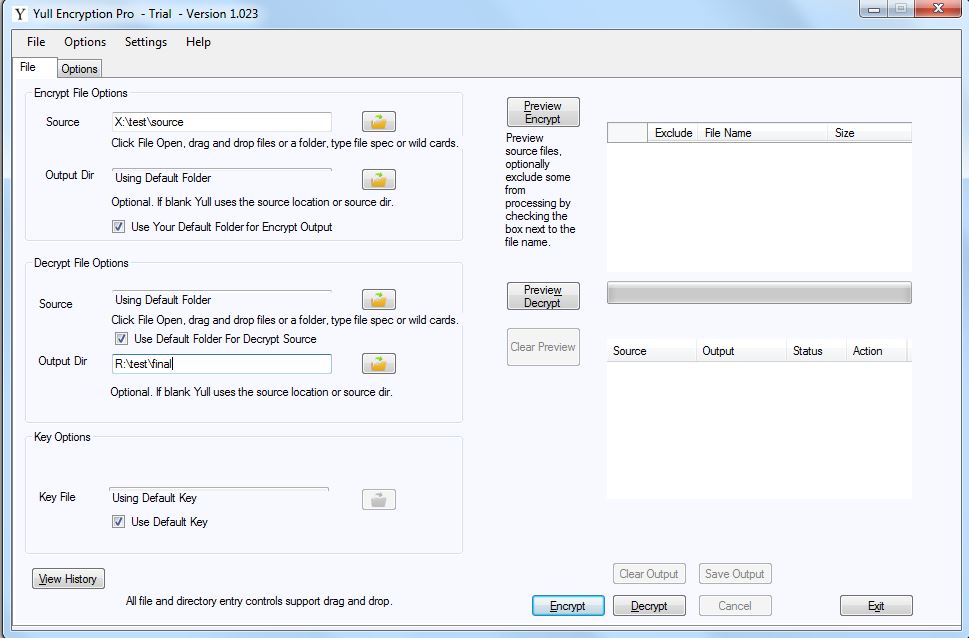The width and height of the screenshot is (969, 638).
Task: Toggle Use Default Folder For Decrypt Source
Action: coord(121,339)
